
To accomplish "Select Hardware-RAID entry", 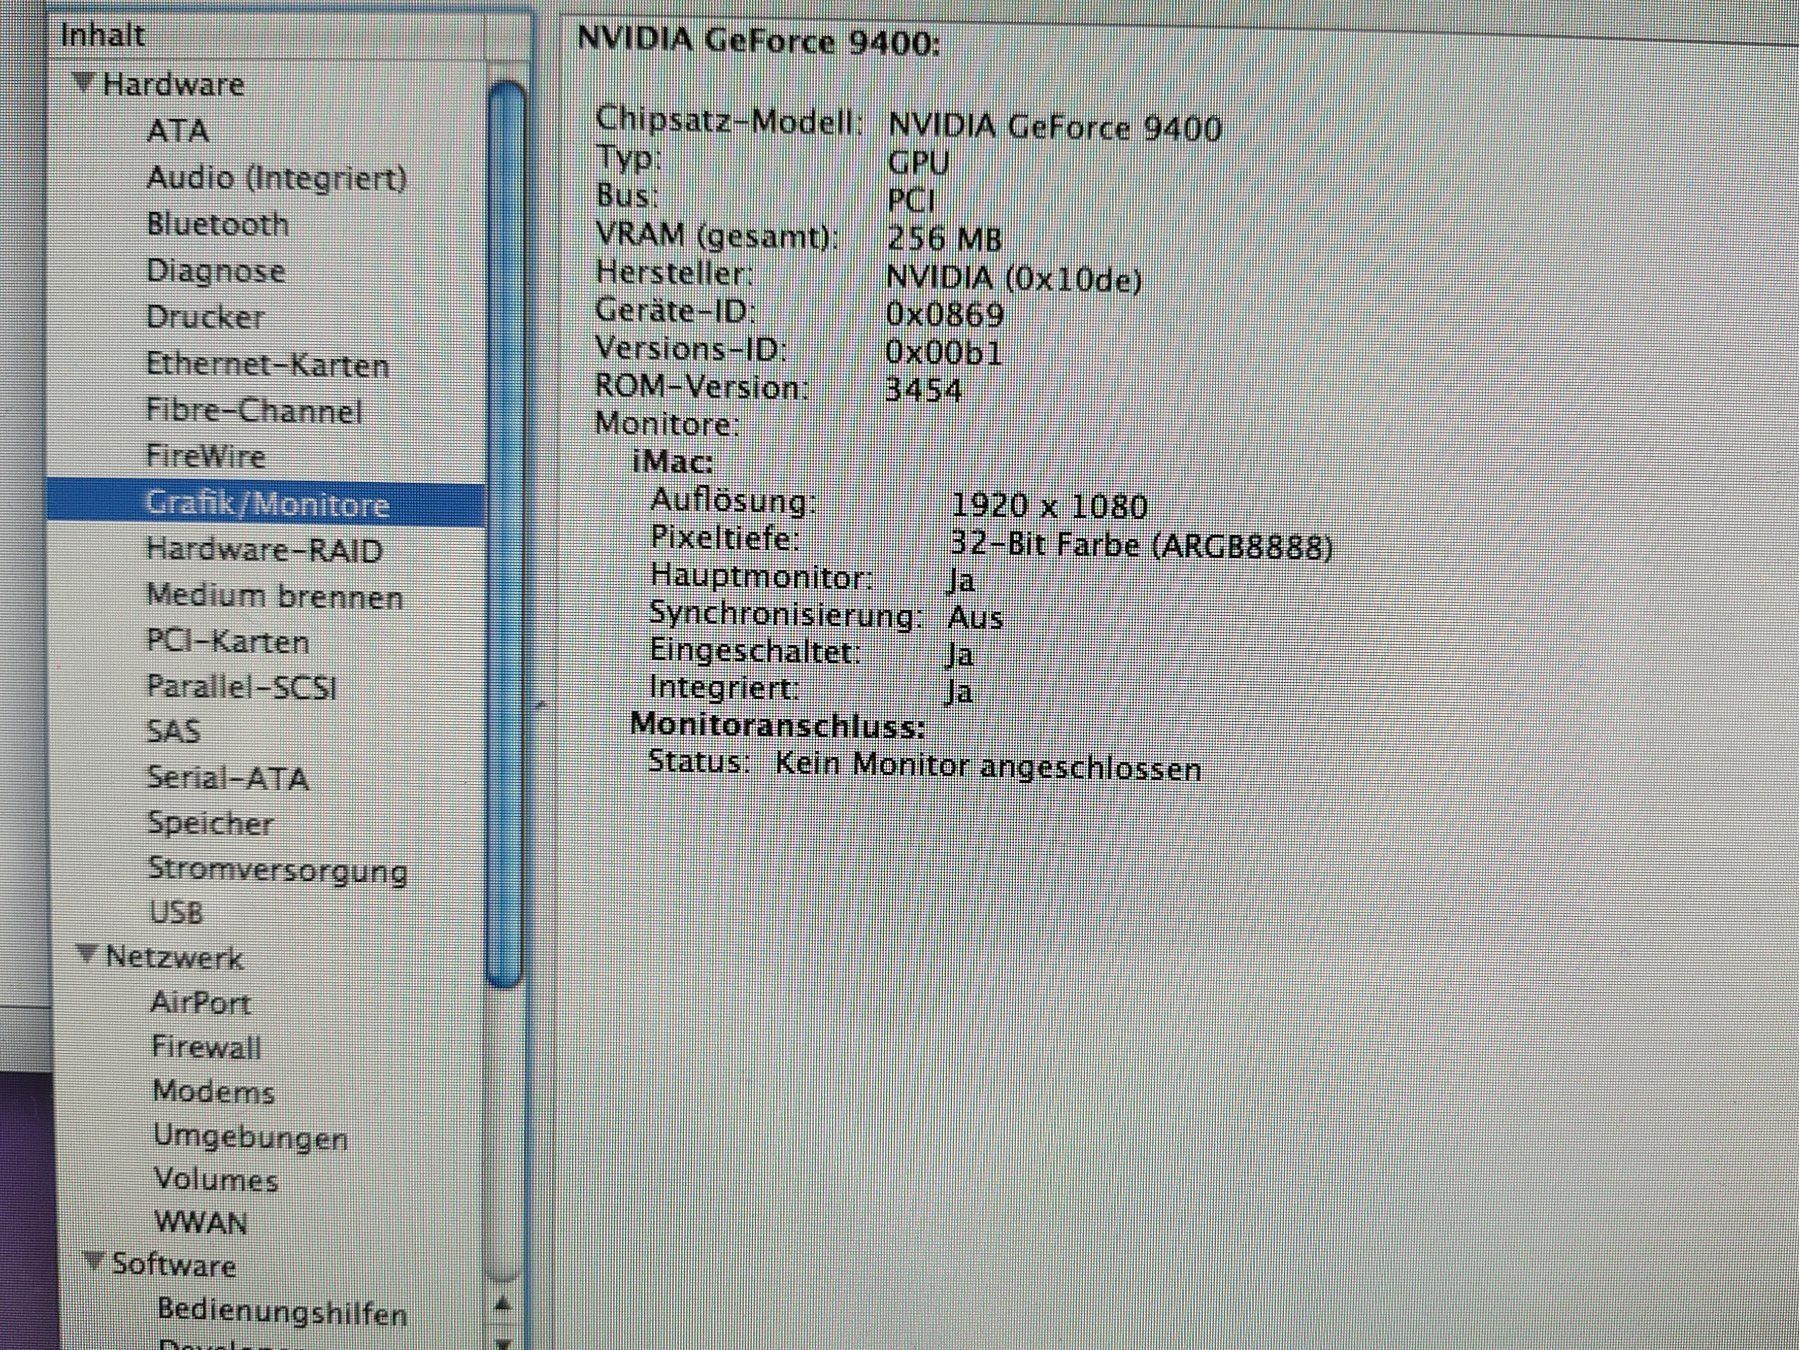I will tap(264, 550).
